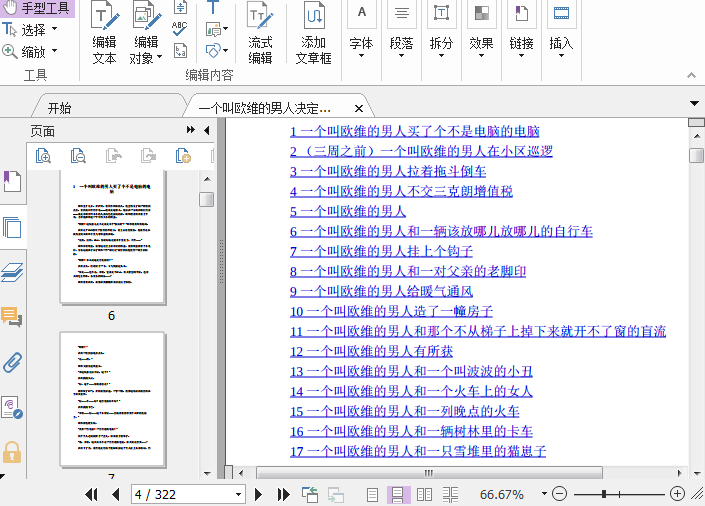This screenshot has height=506, width=705.
Task: Switch to facing pages view mode
Action: pos(424,495)
